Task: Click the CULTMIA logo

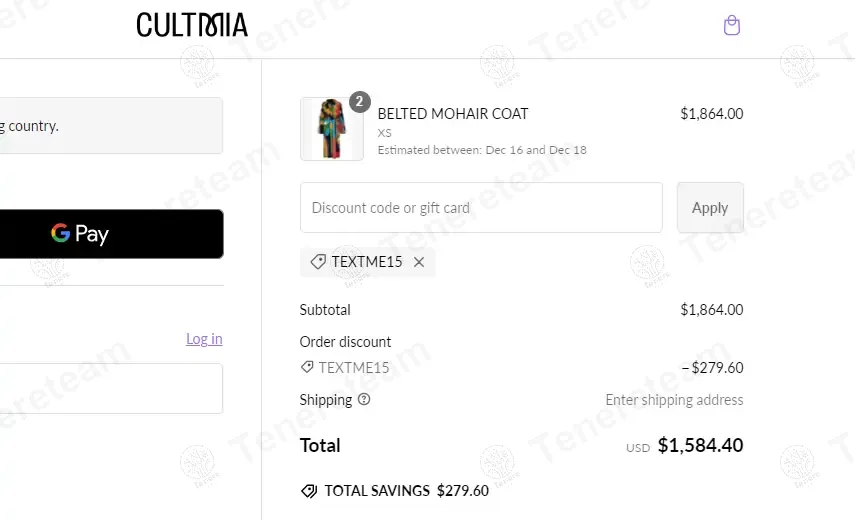Action: [x=192, y=25]
